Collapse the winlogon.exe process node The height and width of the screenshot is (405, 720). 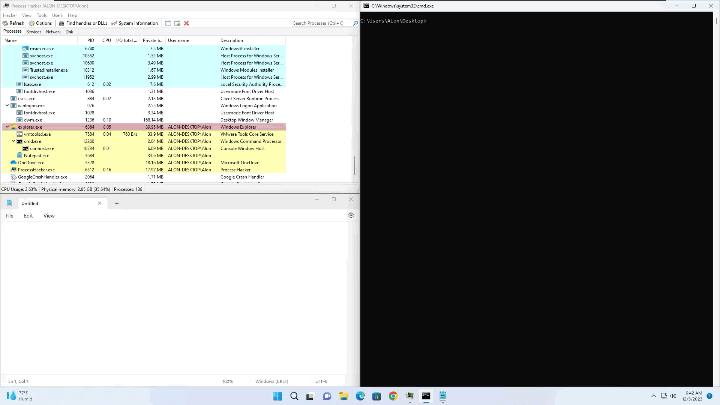pos(7,106)
